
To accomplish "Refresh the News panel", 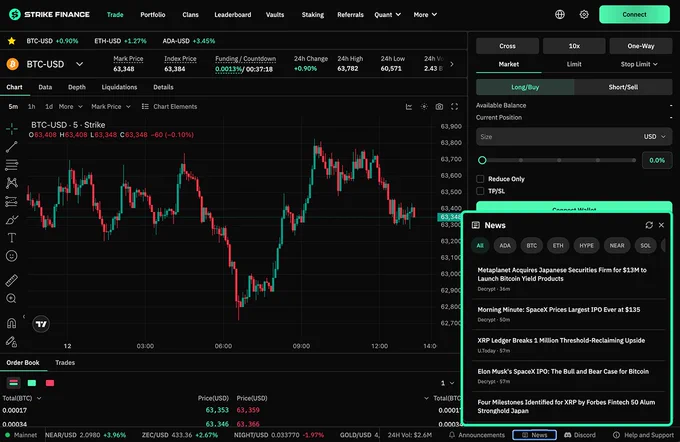I will pos(649,225).
